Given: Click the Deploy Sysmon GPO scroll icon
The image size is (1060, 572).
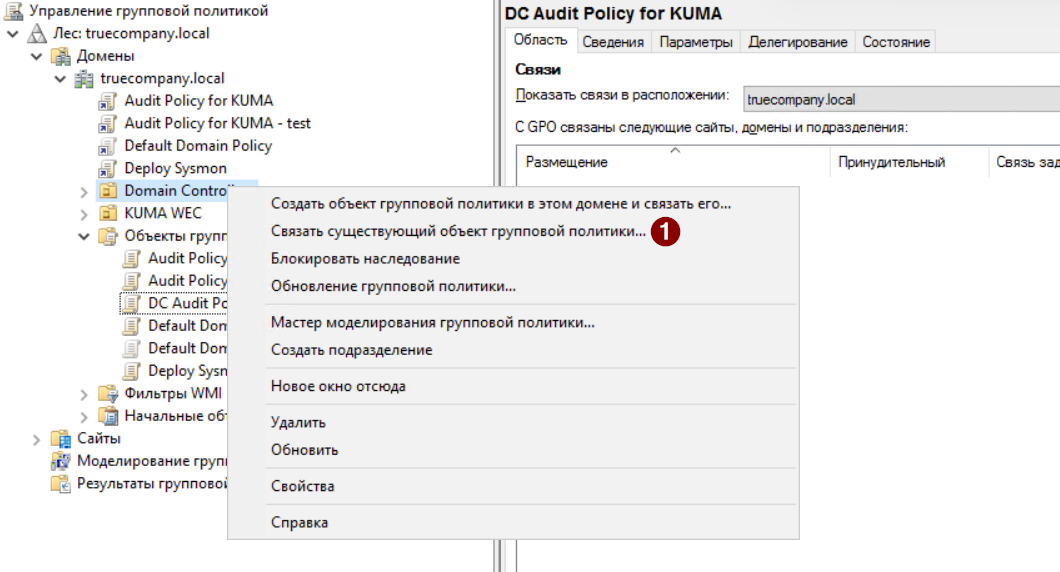Looking at the screenshot, I should click(132, 371).
